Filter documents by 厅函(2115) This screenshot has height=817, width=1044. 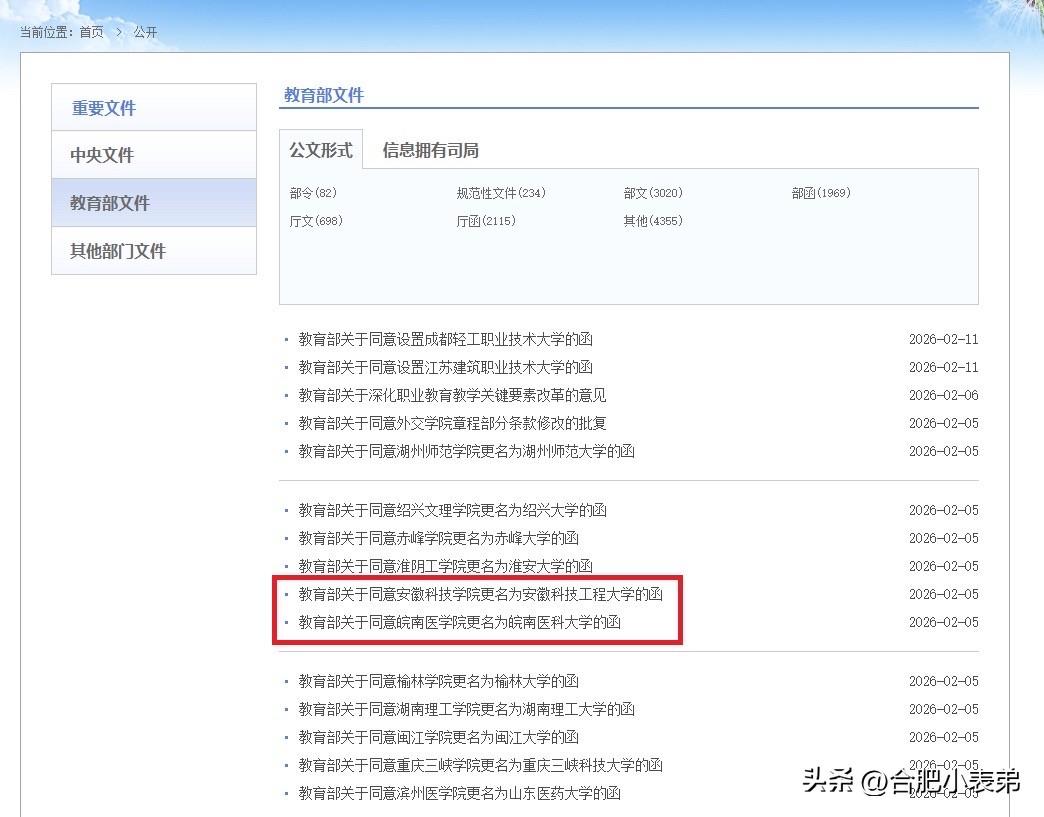(488, 221)
